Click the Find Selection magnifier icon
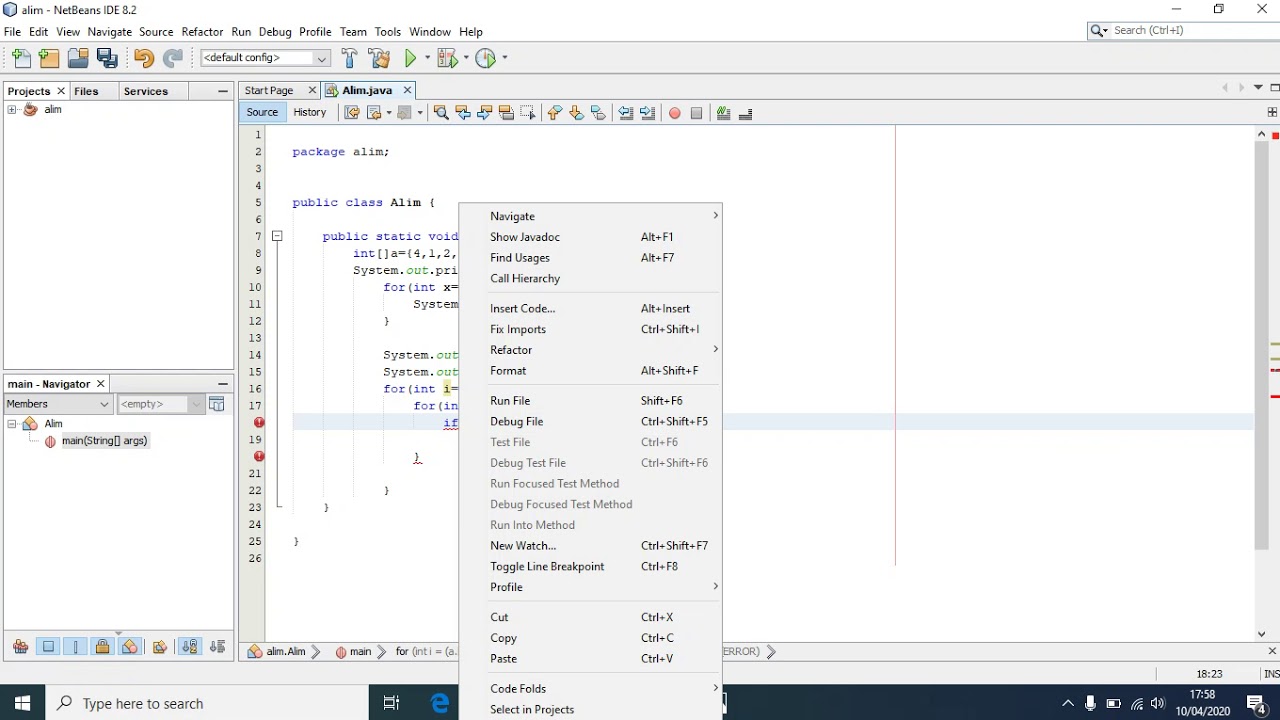 coord(440,113)
